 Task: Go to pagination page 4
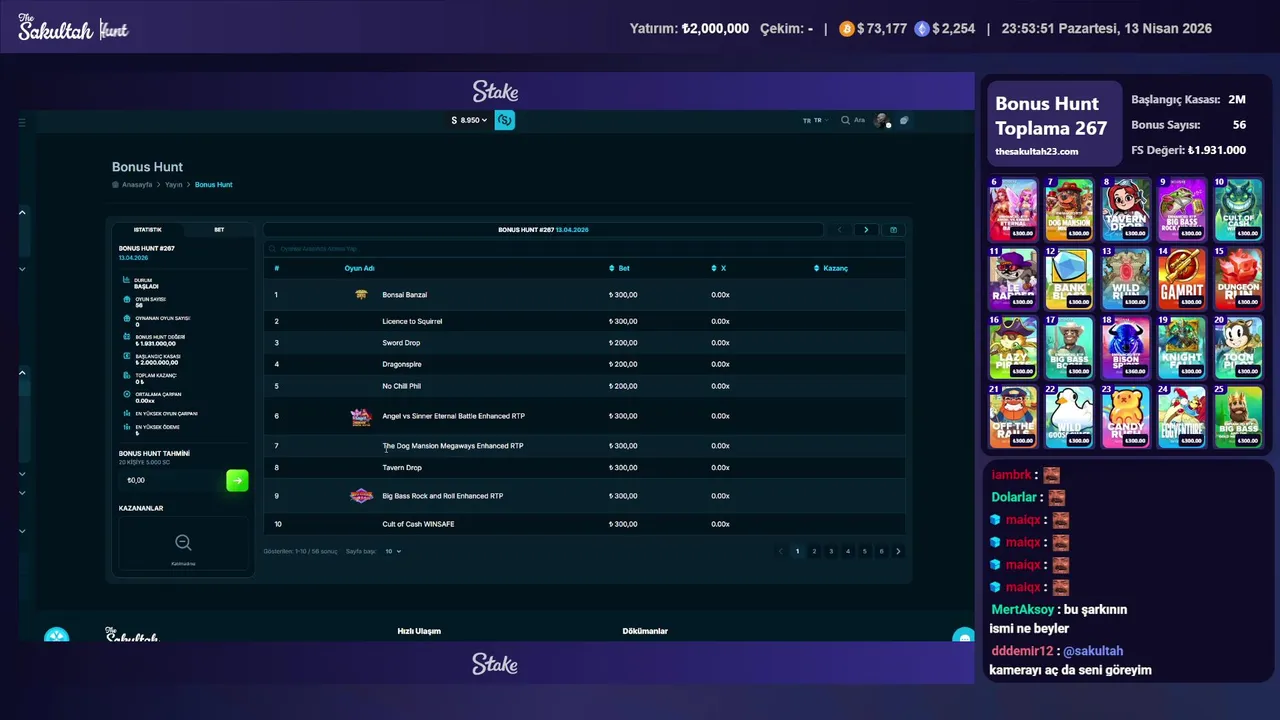click(848, 551)
